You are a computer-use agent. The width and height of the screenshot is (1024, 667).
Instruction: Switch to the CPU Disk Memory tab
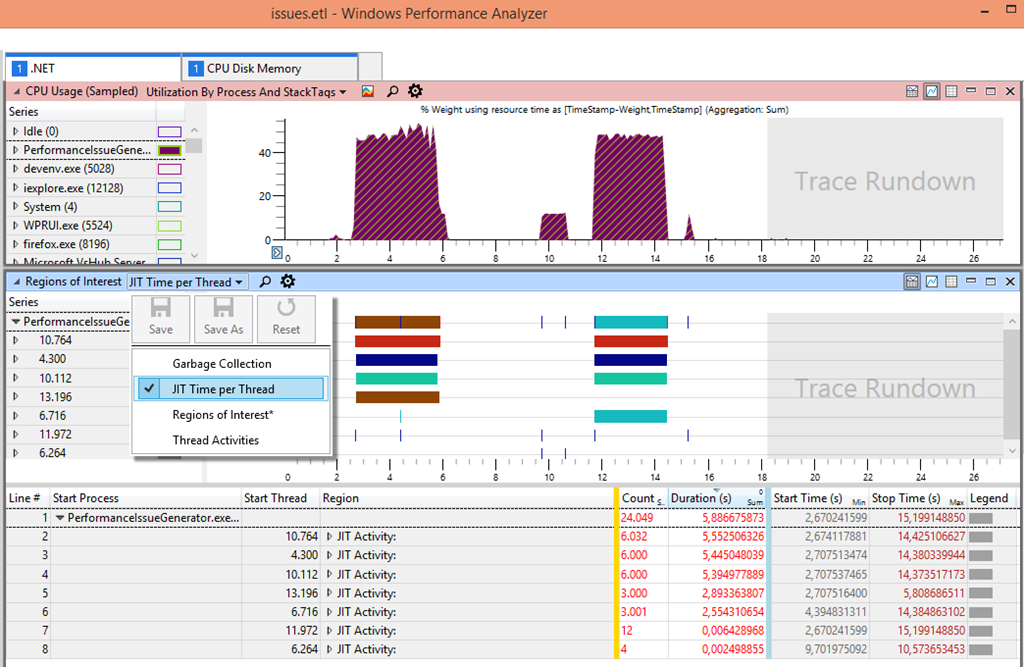pyautogui.click(x=270, y=68)
